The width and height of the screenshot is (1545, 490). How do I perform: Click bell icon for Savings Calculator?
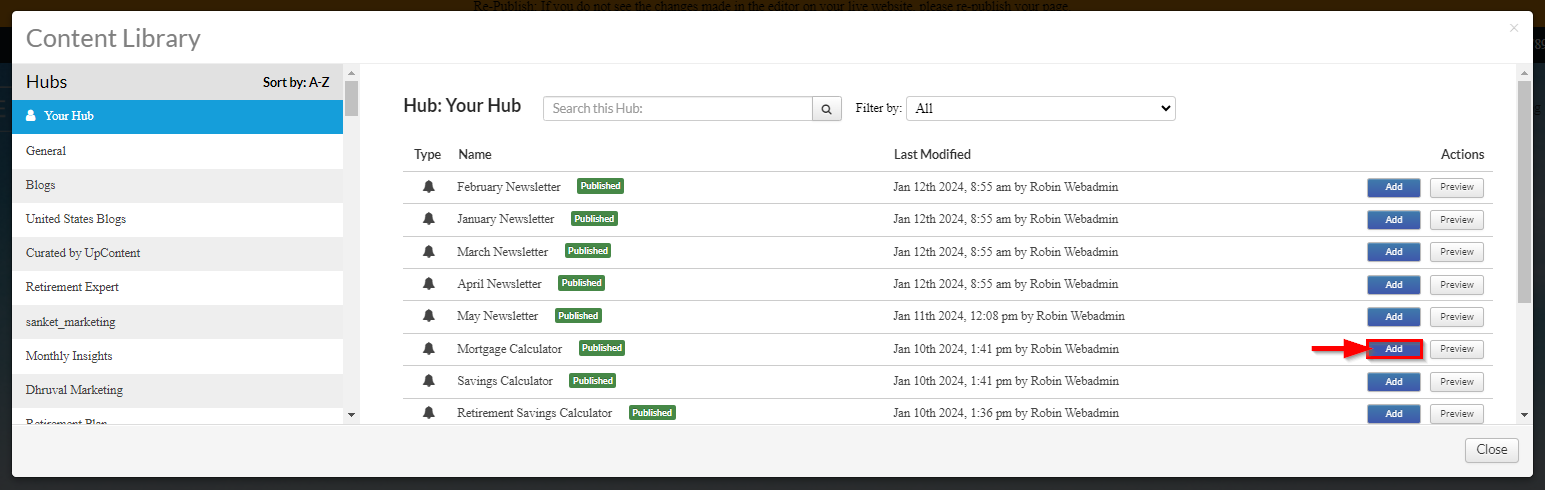coord(429,381)
